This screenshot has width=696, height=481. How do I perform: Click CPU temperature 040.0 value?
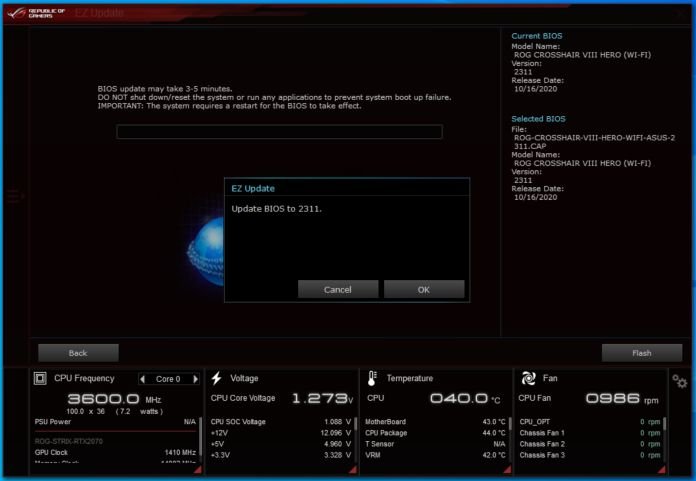click(465, 398)
